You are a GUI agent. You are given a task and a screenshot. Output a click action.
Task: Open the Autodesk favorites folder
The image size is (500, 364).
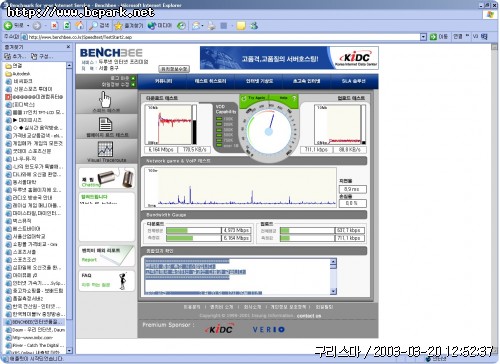[18, 74]
